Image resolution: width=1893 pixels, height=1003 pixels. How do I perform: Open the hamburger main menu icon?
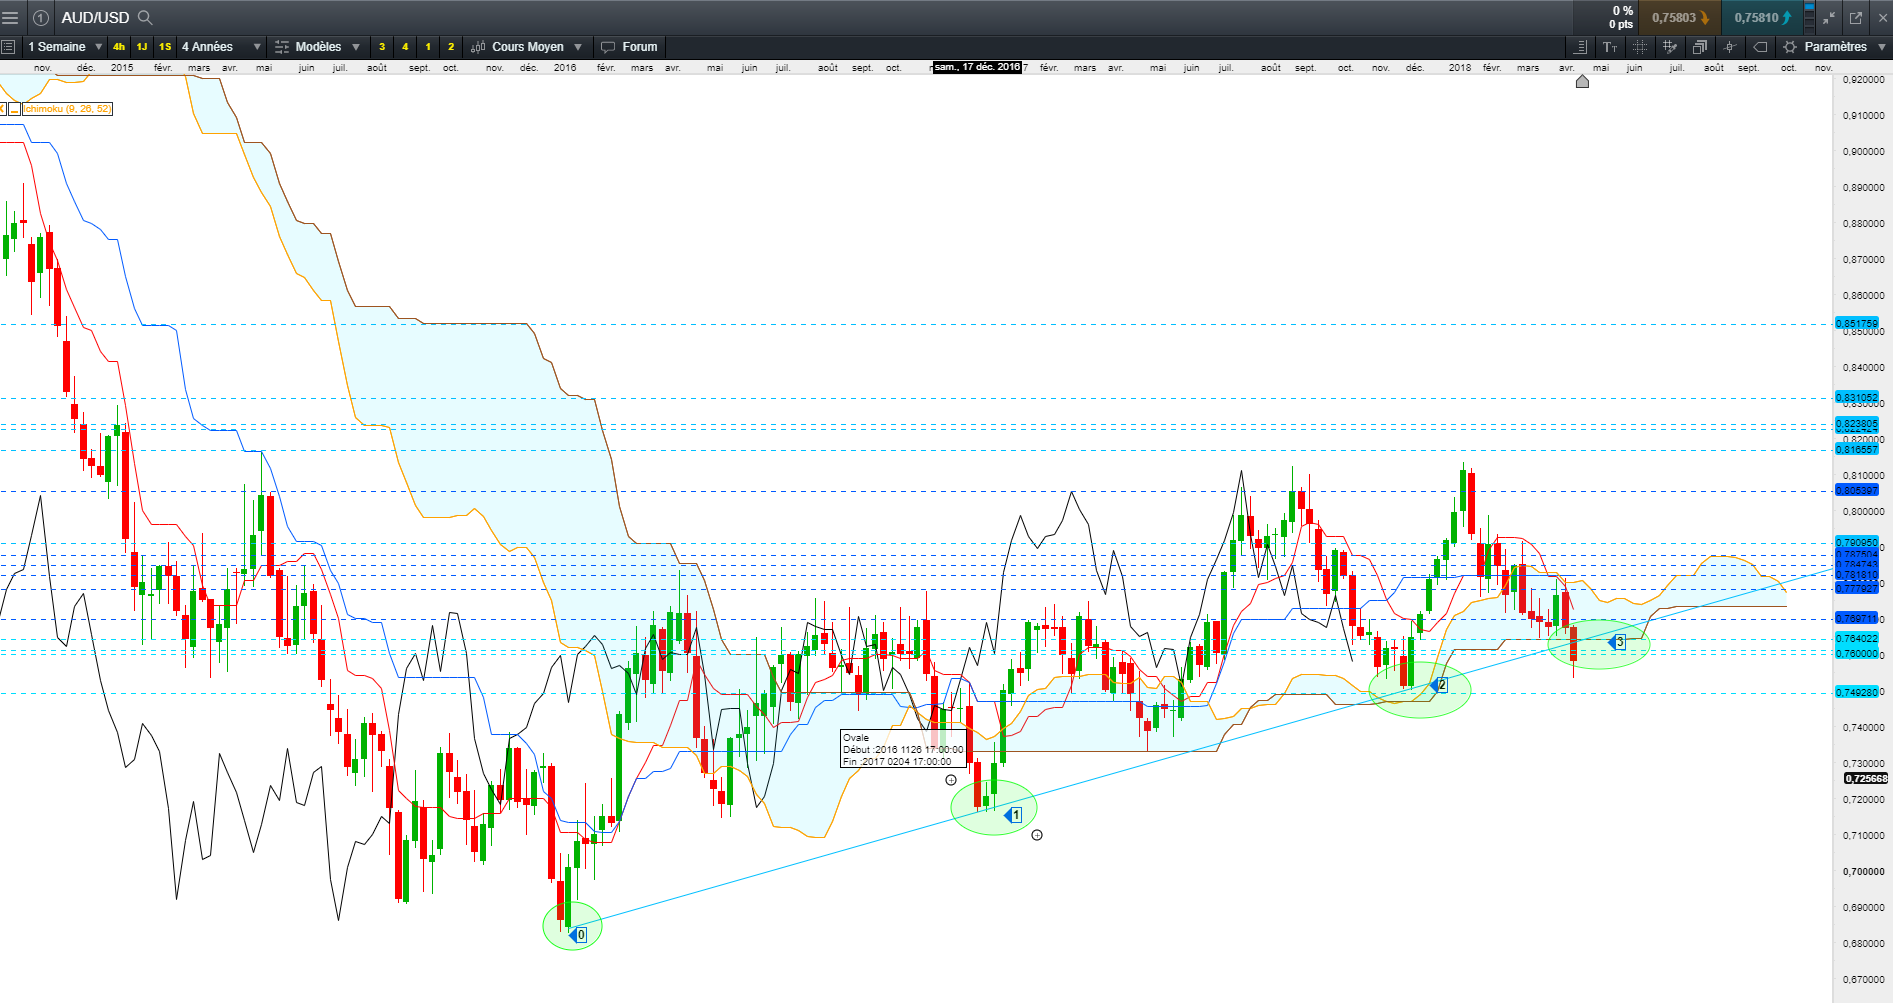(x=10, y=17)
